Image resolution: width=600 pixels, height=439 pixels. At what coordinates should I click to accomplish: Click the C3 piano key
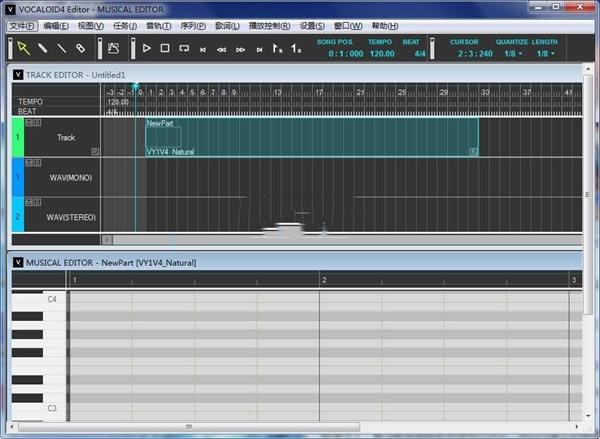(39, 409)
